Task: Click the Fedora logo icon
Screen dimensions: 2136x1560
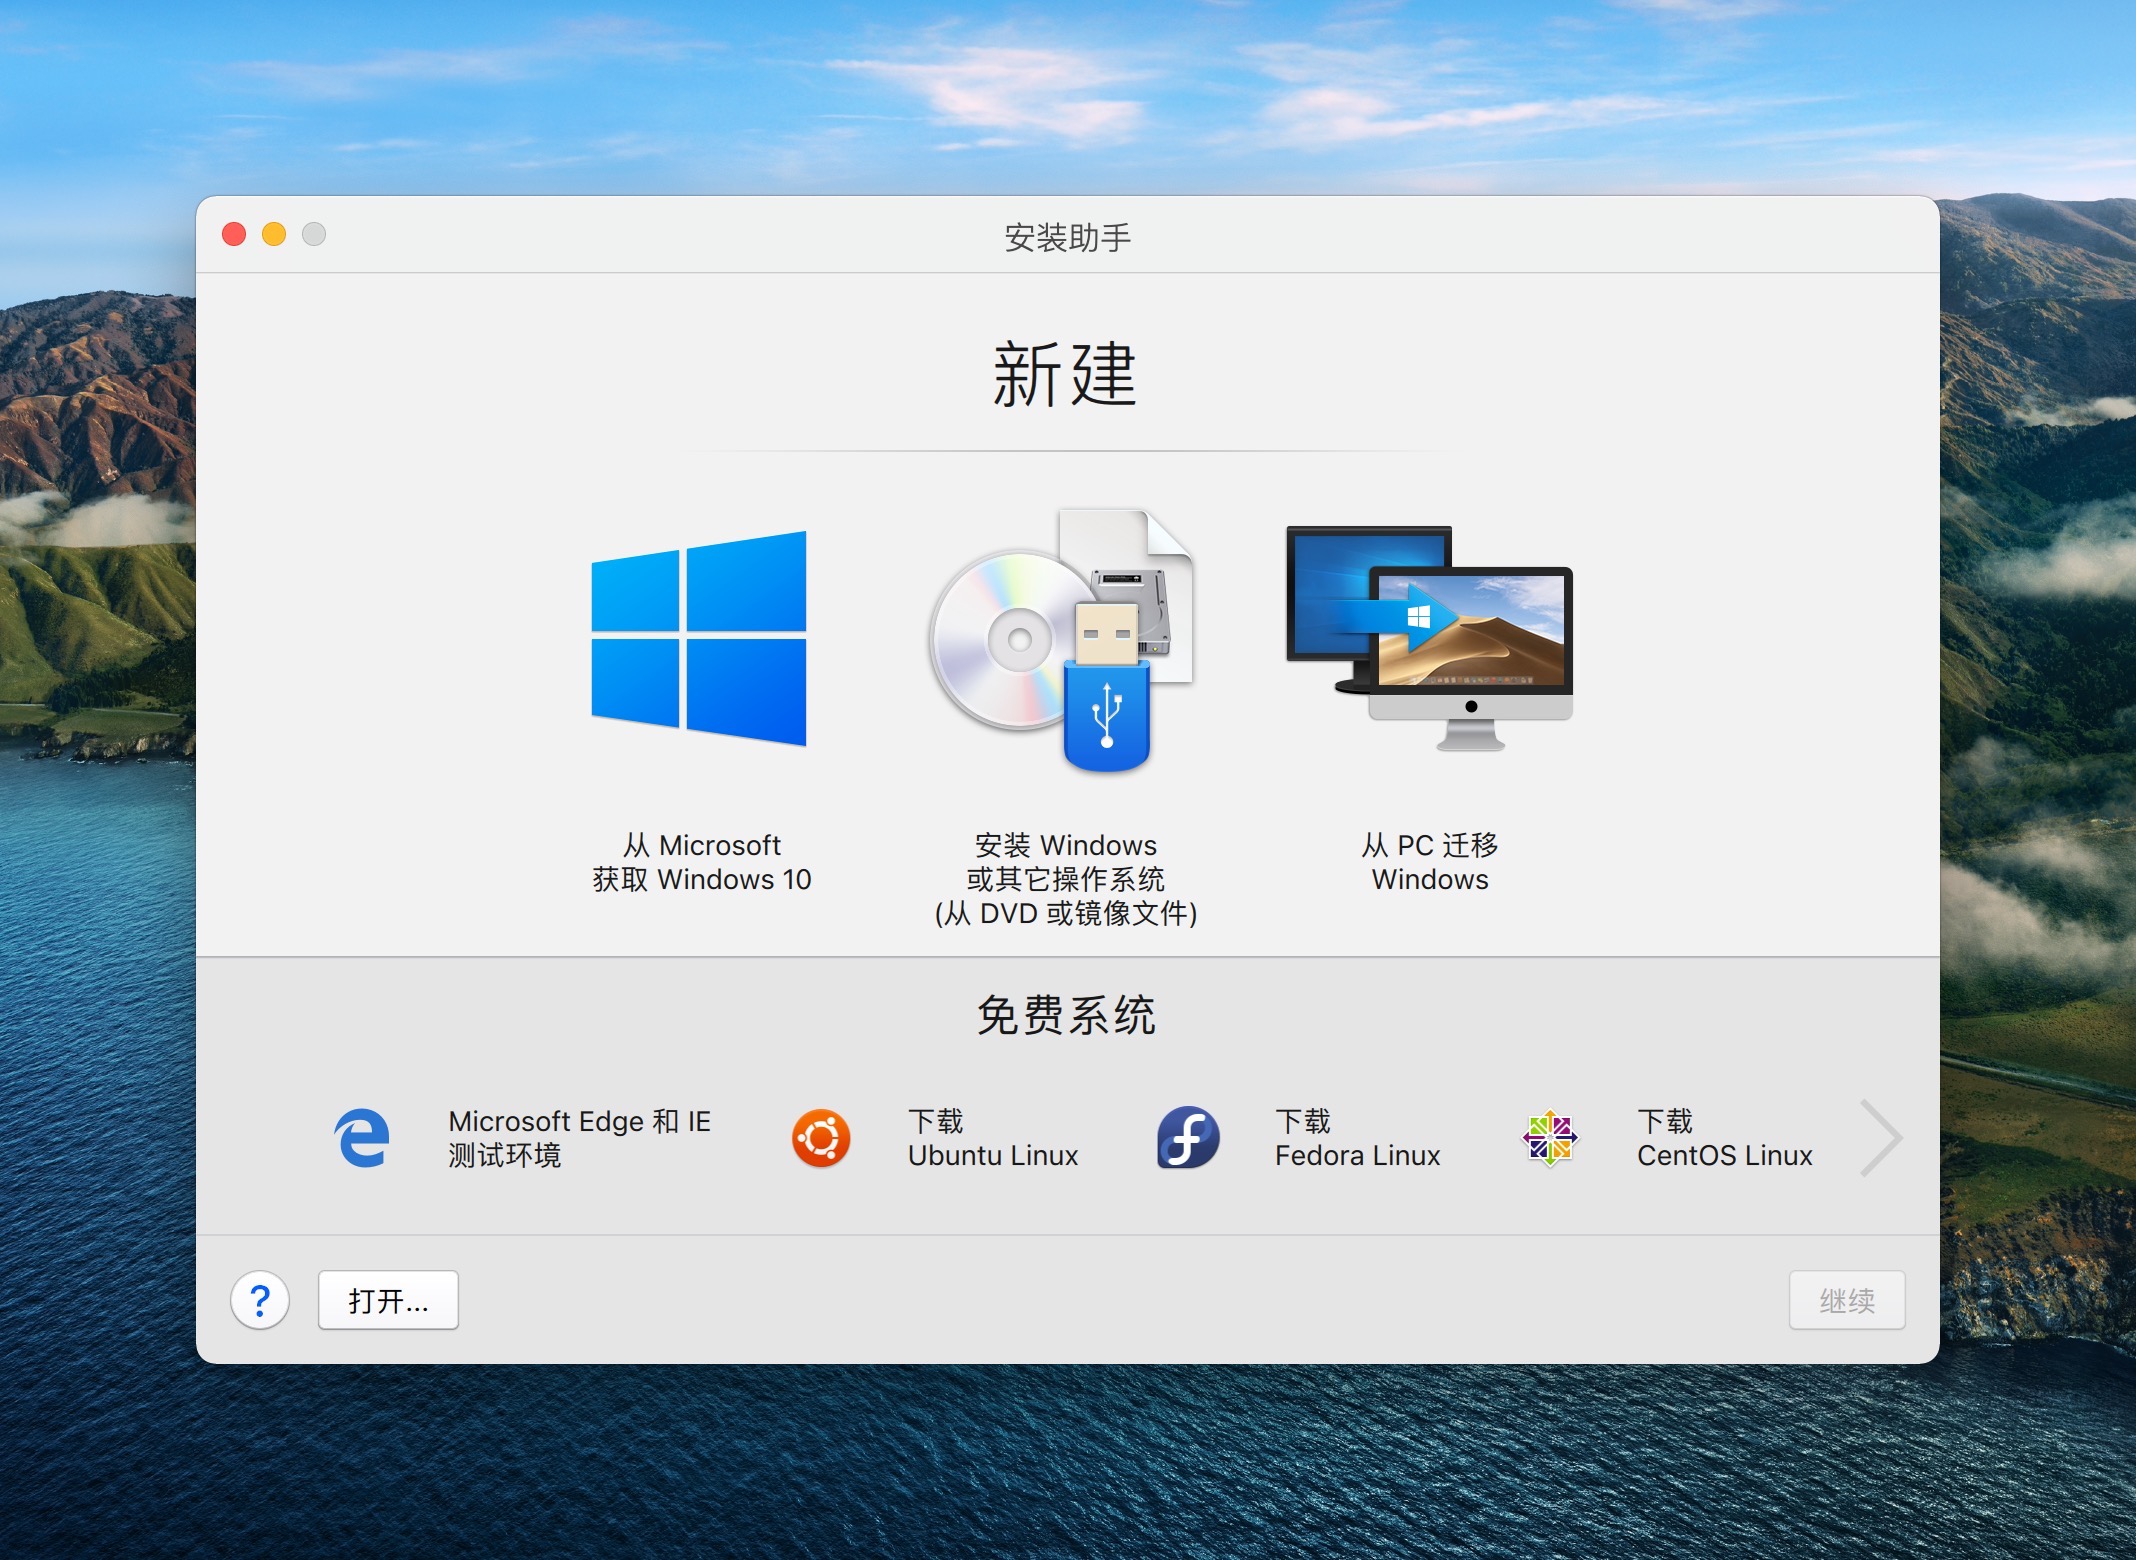Action: [1188, 1138]
